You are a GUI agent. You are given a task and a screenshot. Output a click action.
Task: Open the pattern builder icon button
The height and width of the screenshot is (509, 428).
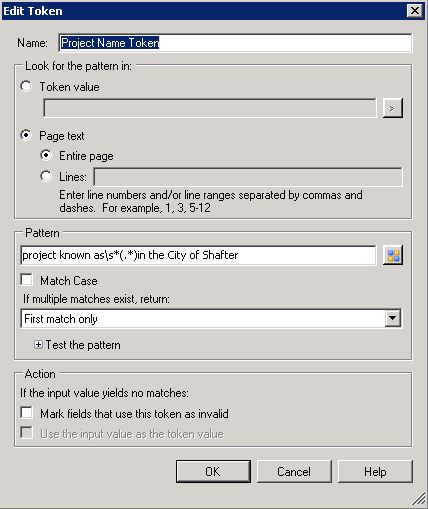pyautogui.click(x=393, y=255)
